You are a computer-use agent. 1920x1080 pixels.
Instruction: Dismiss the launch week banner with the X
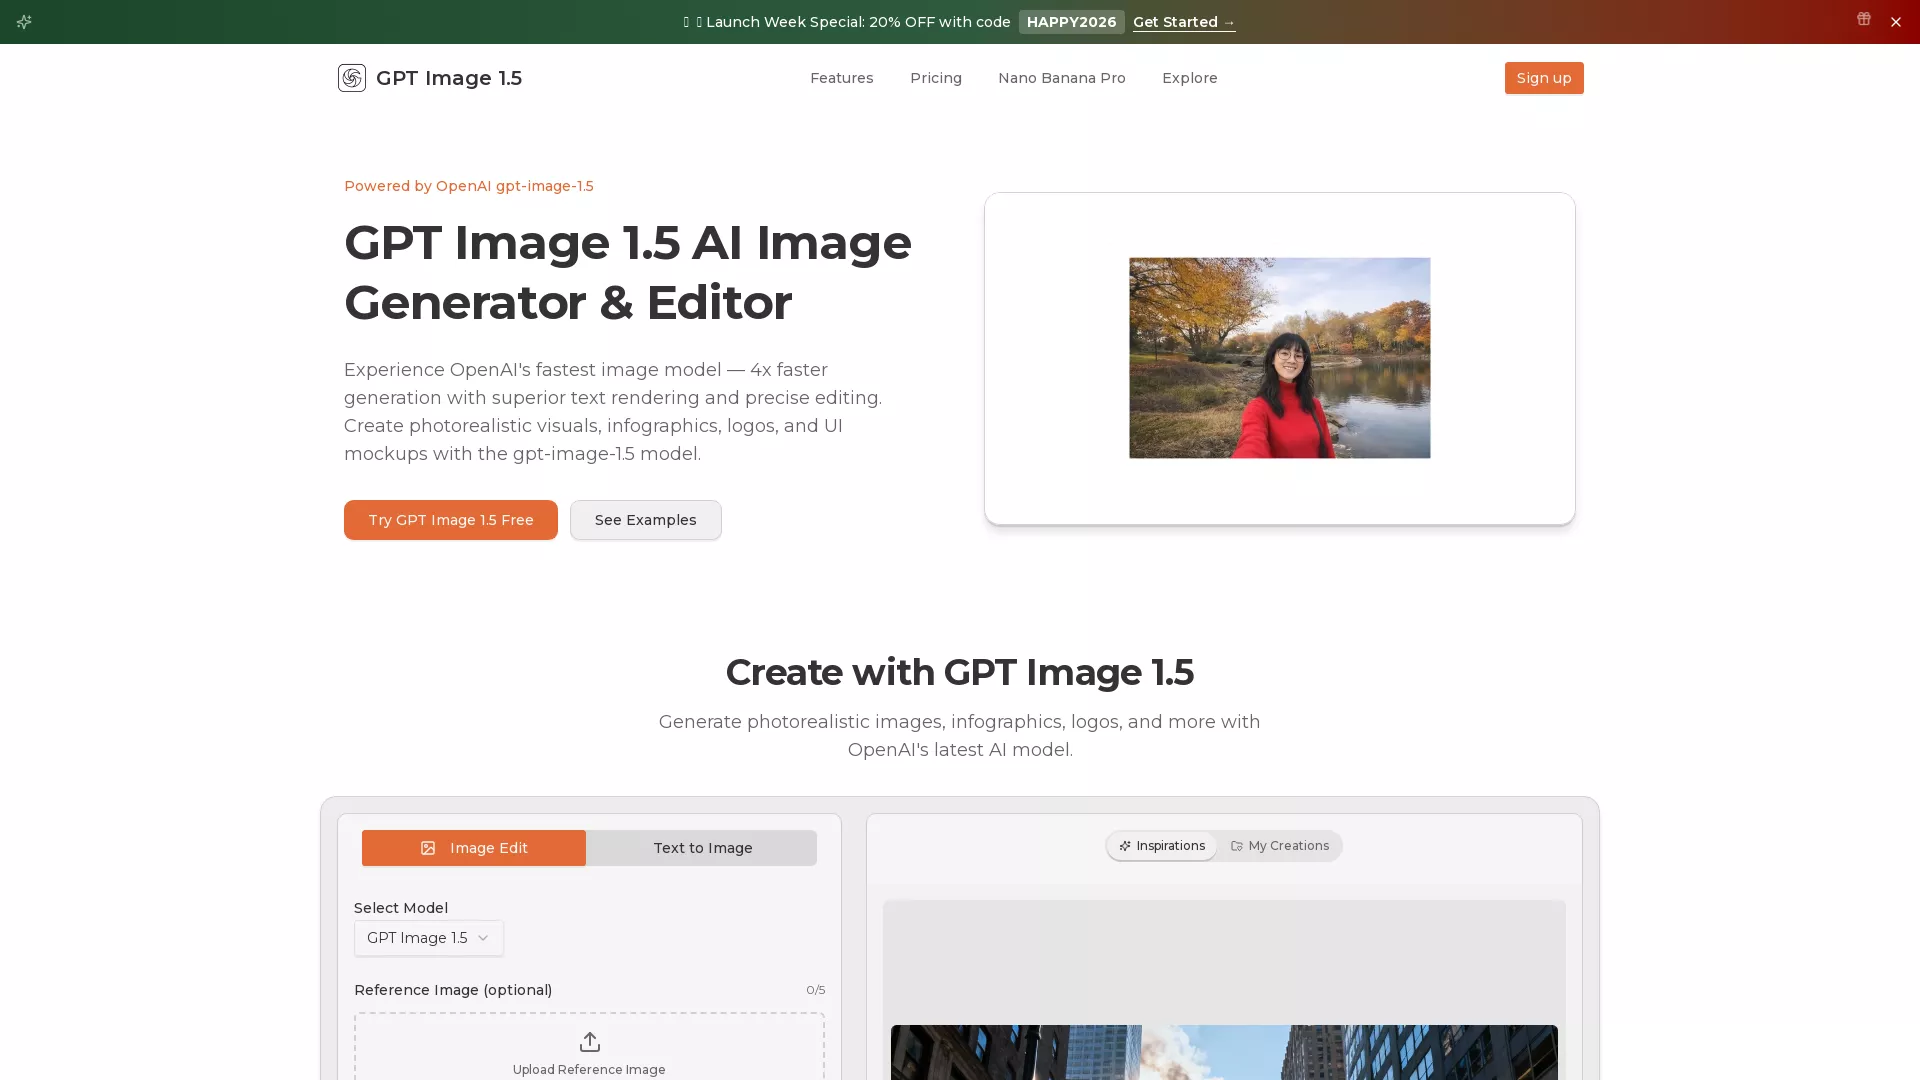[x=1896, y=21]
